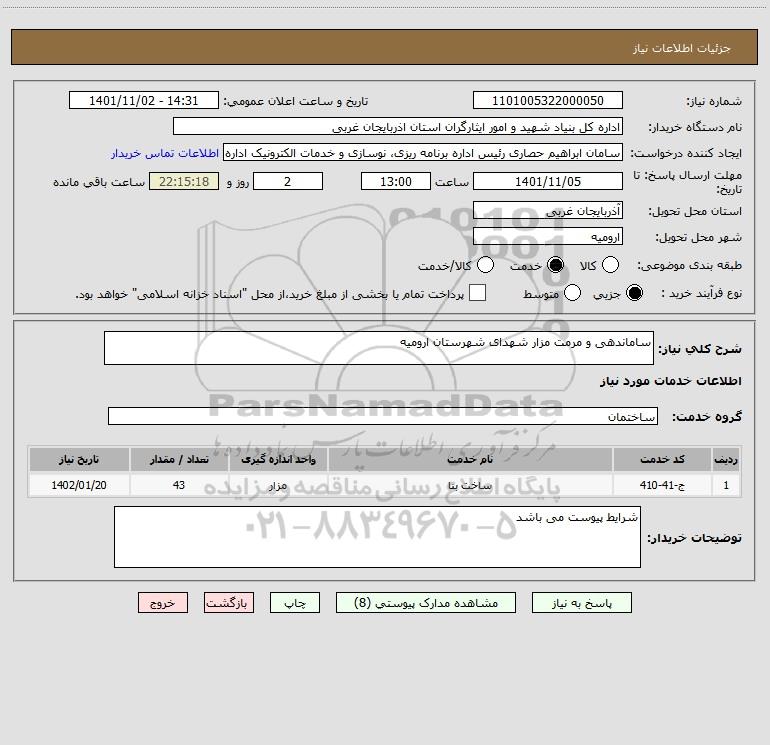
Task: Click the واحد اندازه گیری column header
Action: pos(278,459)
